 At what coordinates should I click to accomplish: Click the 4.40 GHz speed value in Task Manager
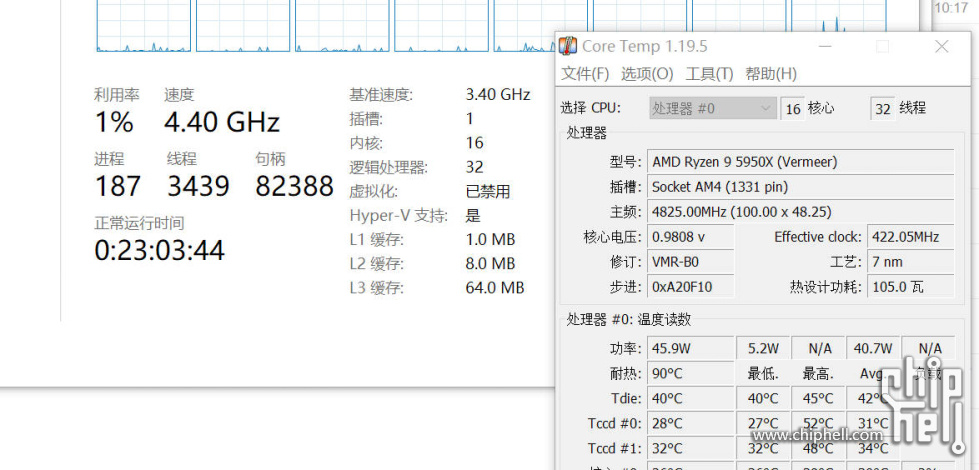(222, 122)
